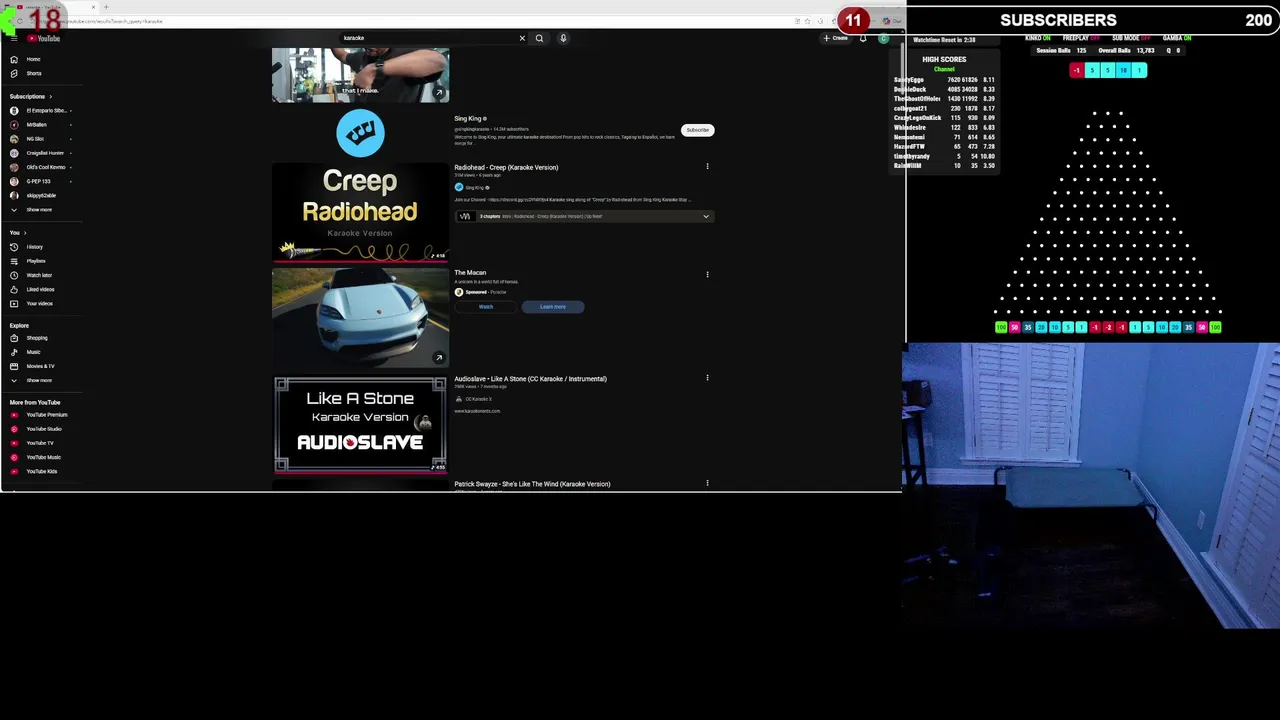
Task: Open more options for Radiohead Creep video
Action: pyautogui.click(x=707, y=167)
